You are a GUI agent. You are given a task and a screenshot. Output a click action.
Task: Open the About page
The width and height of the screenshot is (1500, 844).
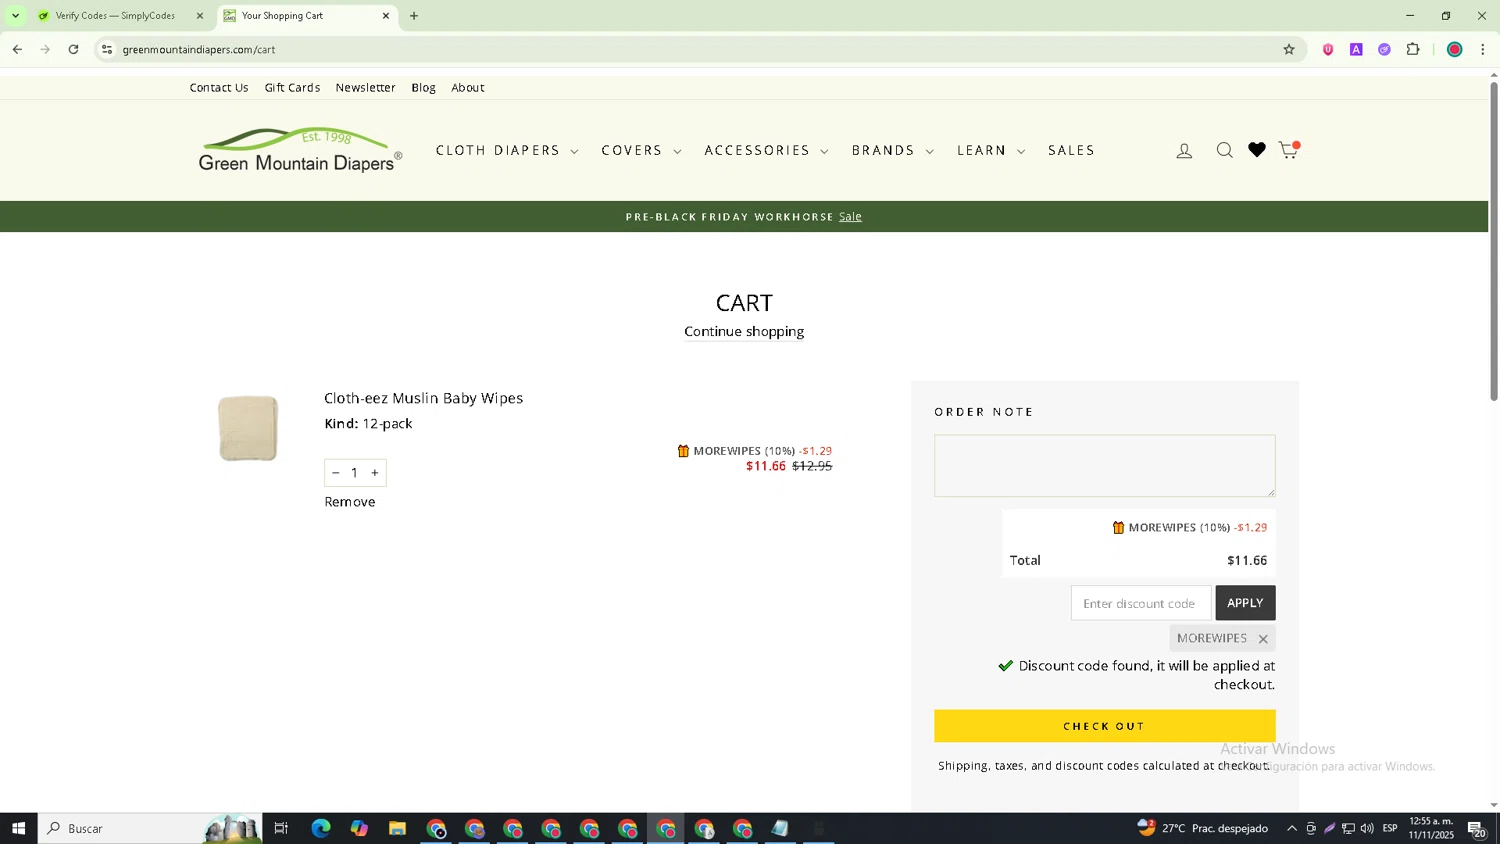468,88
